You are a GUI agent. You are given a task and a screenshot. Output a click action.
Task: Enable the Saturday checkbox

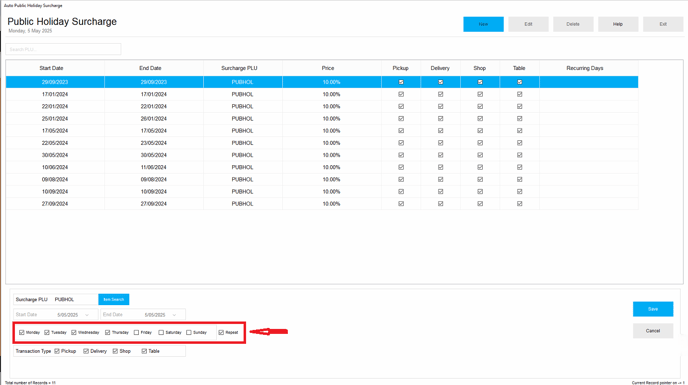(x=161, y=332)
